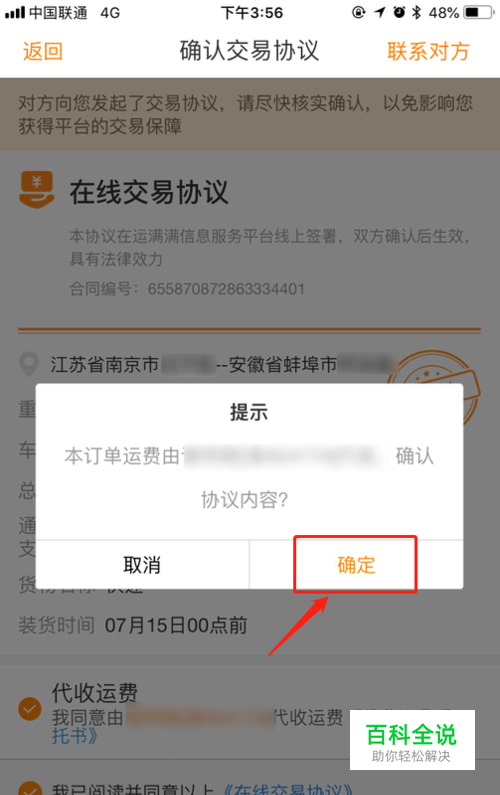The height and width of the screenshot is (795, 500).
Task: Tap the orange stamp seal graphic
Action: point(434,375)
